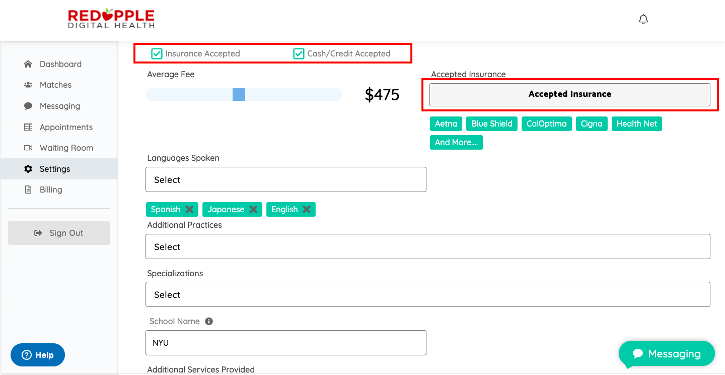Remove the English language tag

(x=306, y=209)
